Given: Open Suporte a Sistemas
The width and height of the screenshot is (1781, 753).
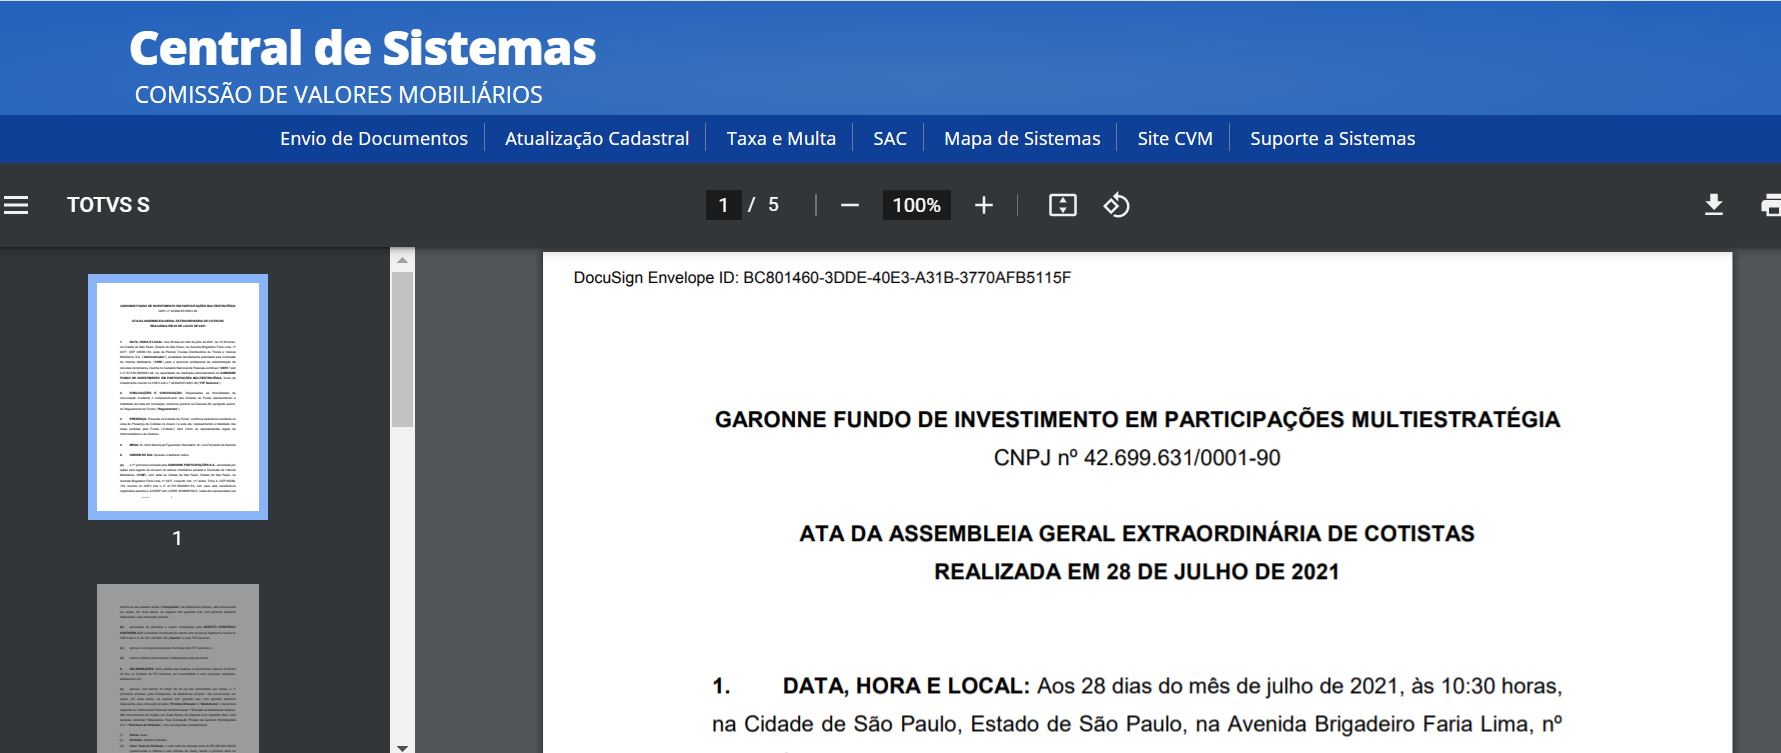Looking at the screenshot, I should click(x=1332, y=138).
